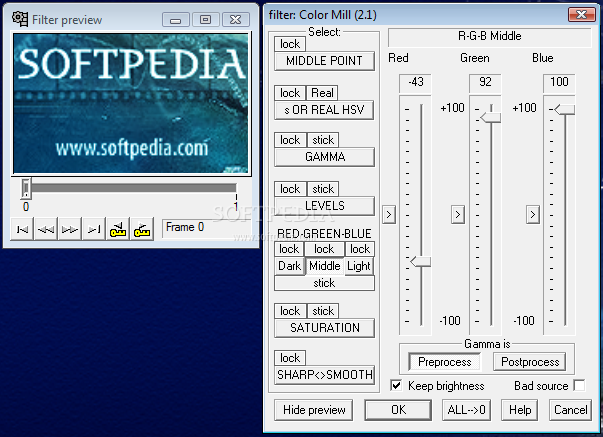Close the Filter preview window
Image resolution: width=603 pixels, height=437 pixels.
pyautogui.click(x=236, y=19)
